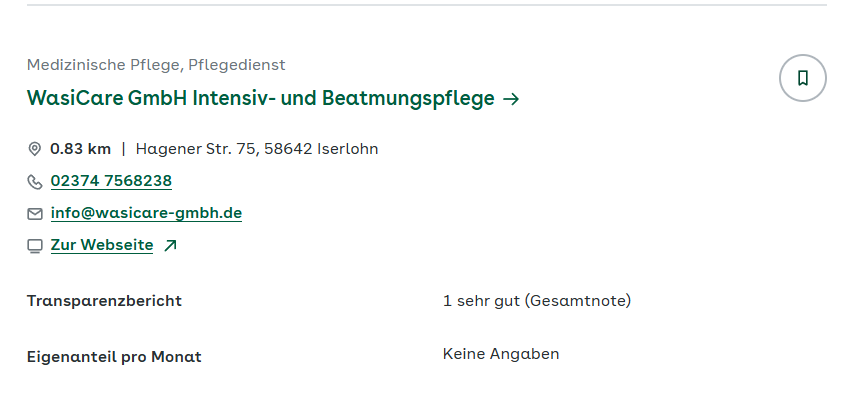855x405 pixels.
Task: Click the telephone handset icon
Action: [x=35, y=181]
